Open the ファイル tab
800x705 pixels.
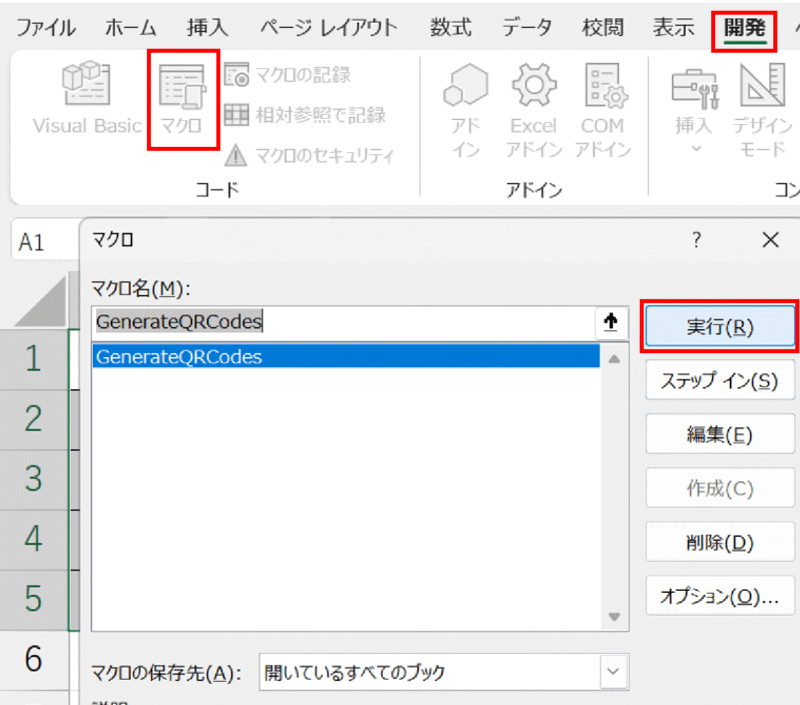click(46, 28)
